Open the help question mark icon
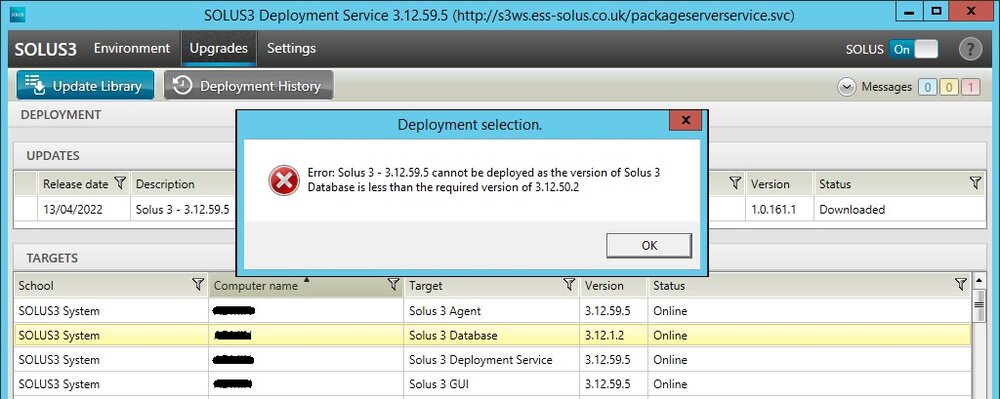 971,49
